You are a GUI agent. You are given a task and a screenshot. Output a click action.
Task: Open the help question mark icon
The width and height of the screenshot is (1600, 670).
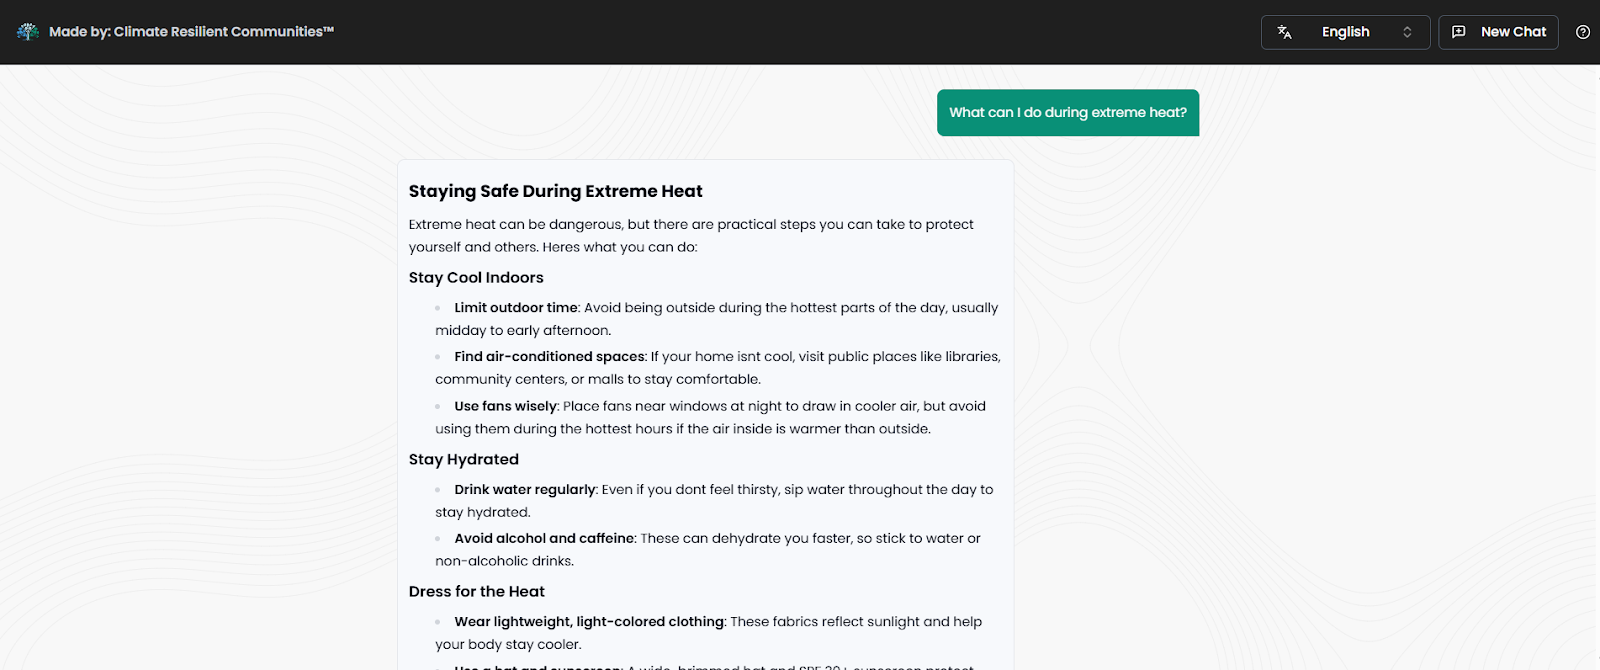1583,31
